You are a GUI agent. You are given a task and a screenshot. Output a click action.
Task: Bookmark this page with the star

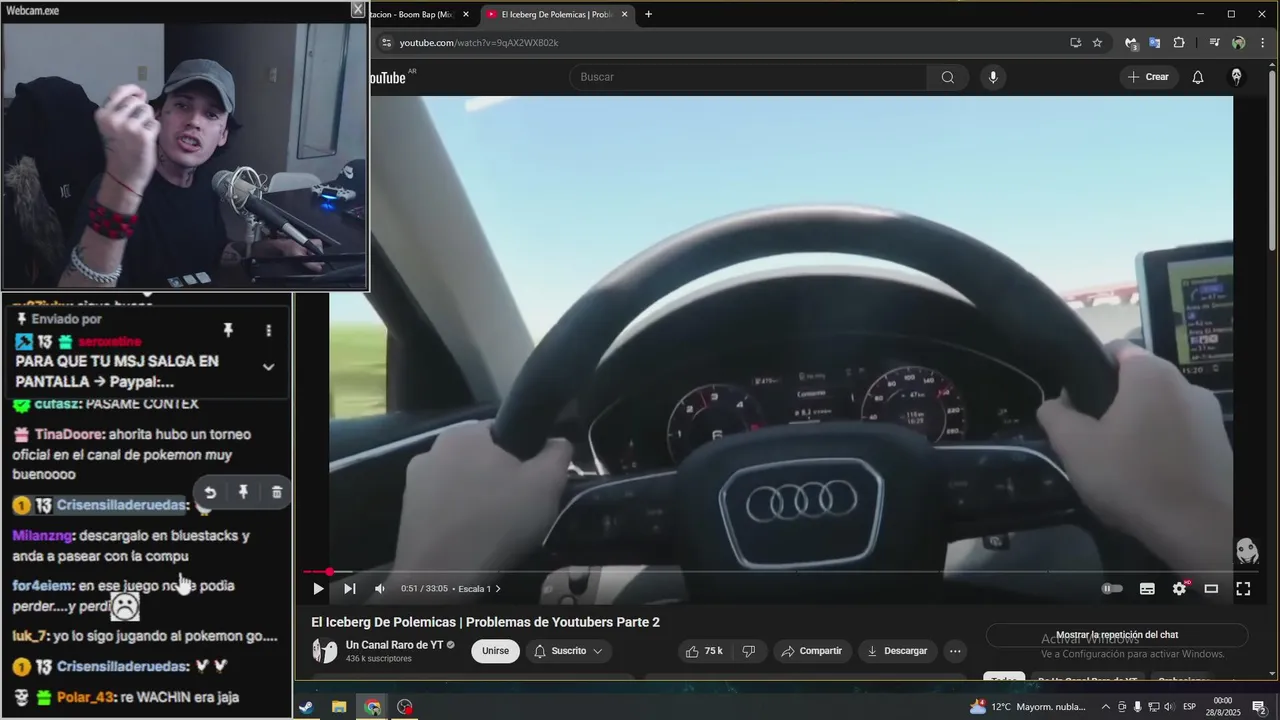1097,43
